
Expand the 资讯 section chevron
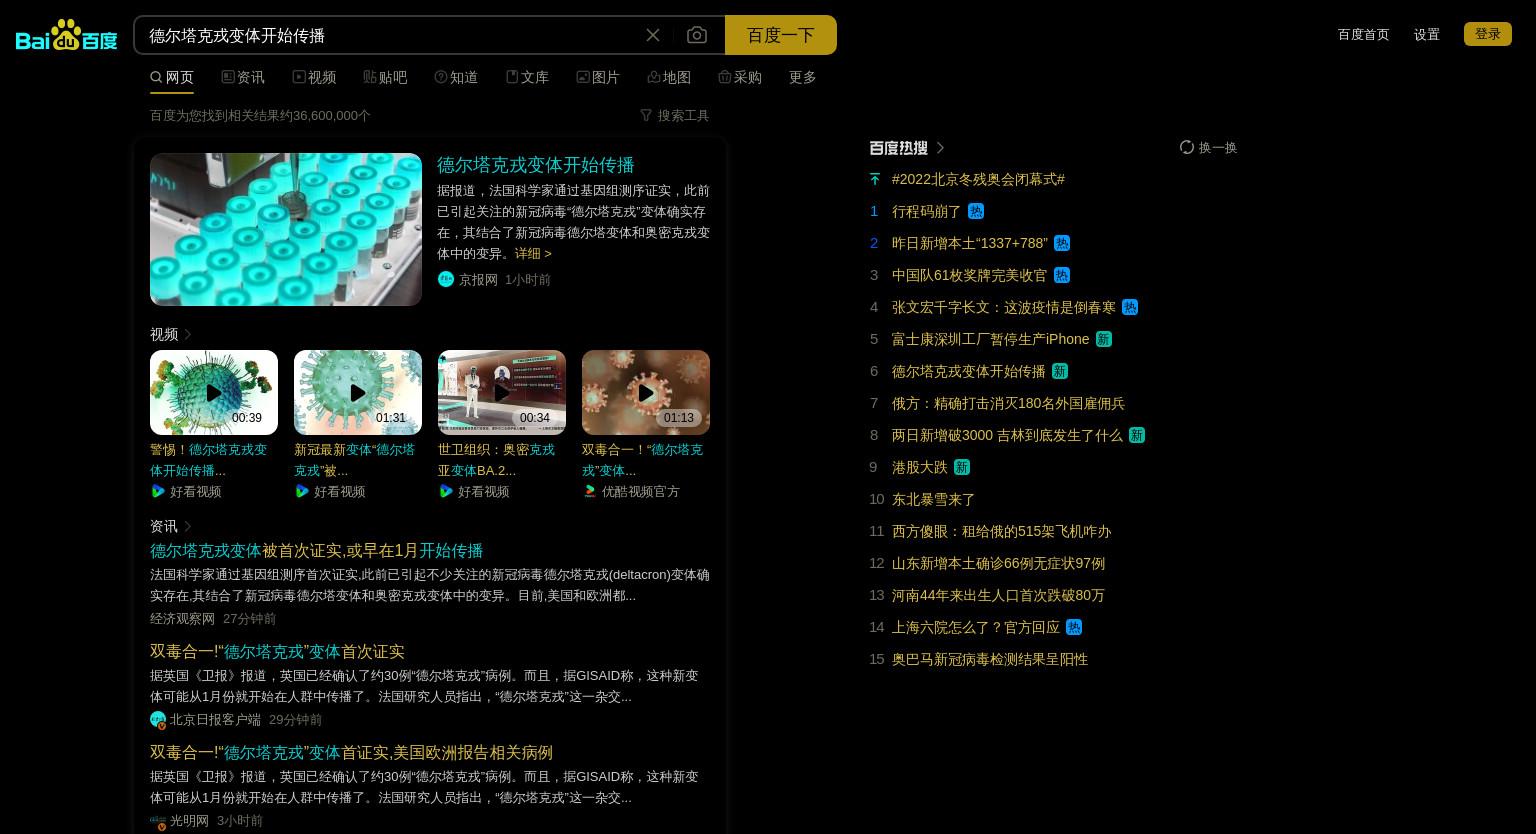[187, 526]
